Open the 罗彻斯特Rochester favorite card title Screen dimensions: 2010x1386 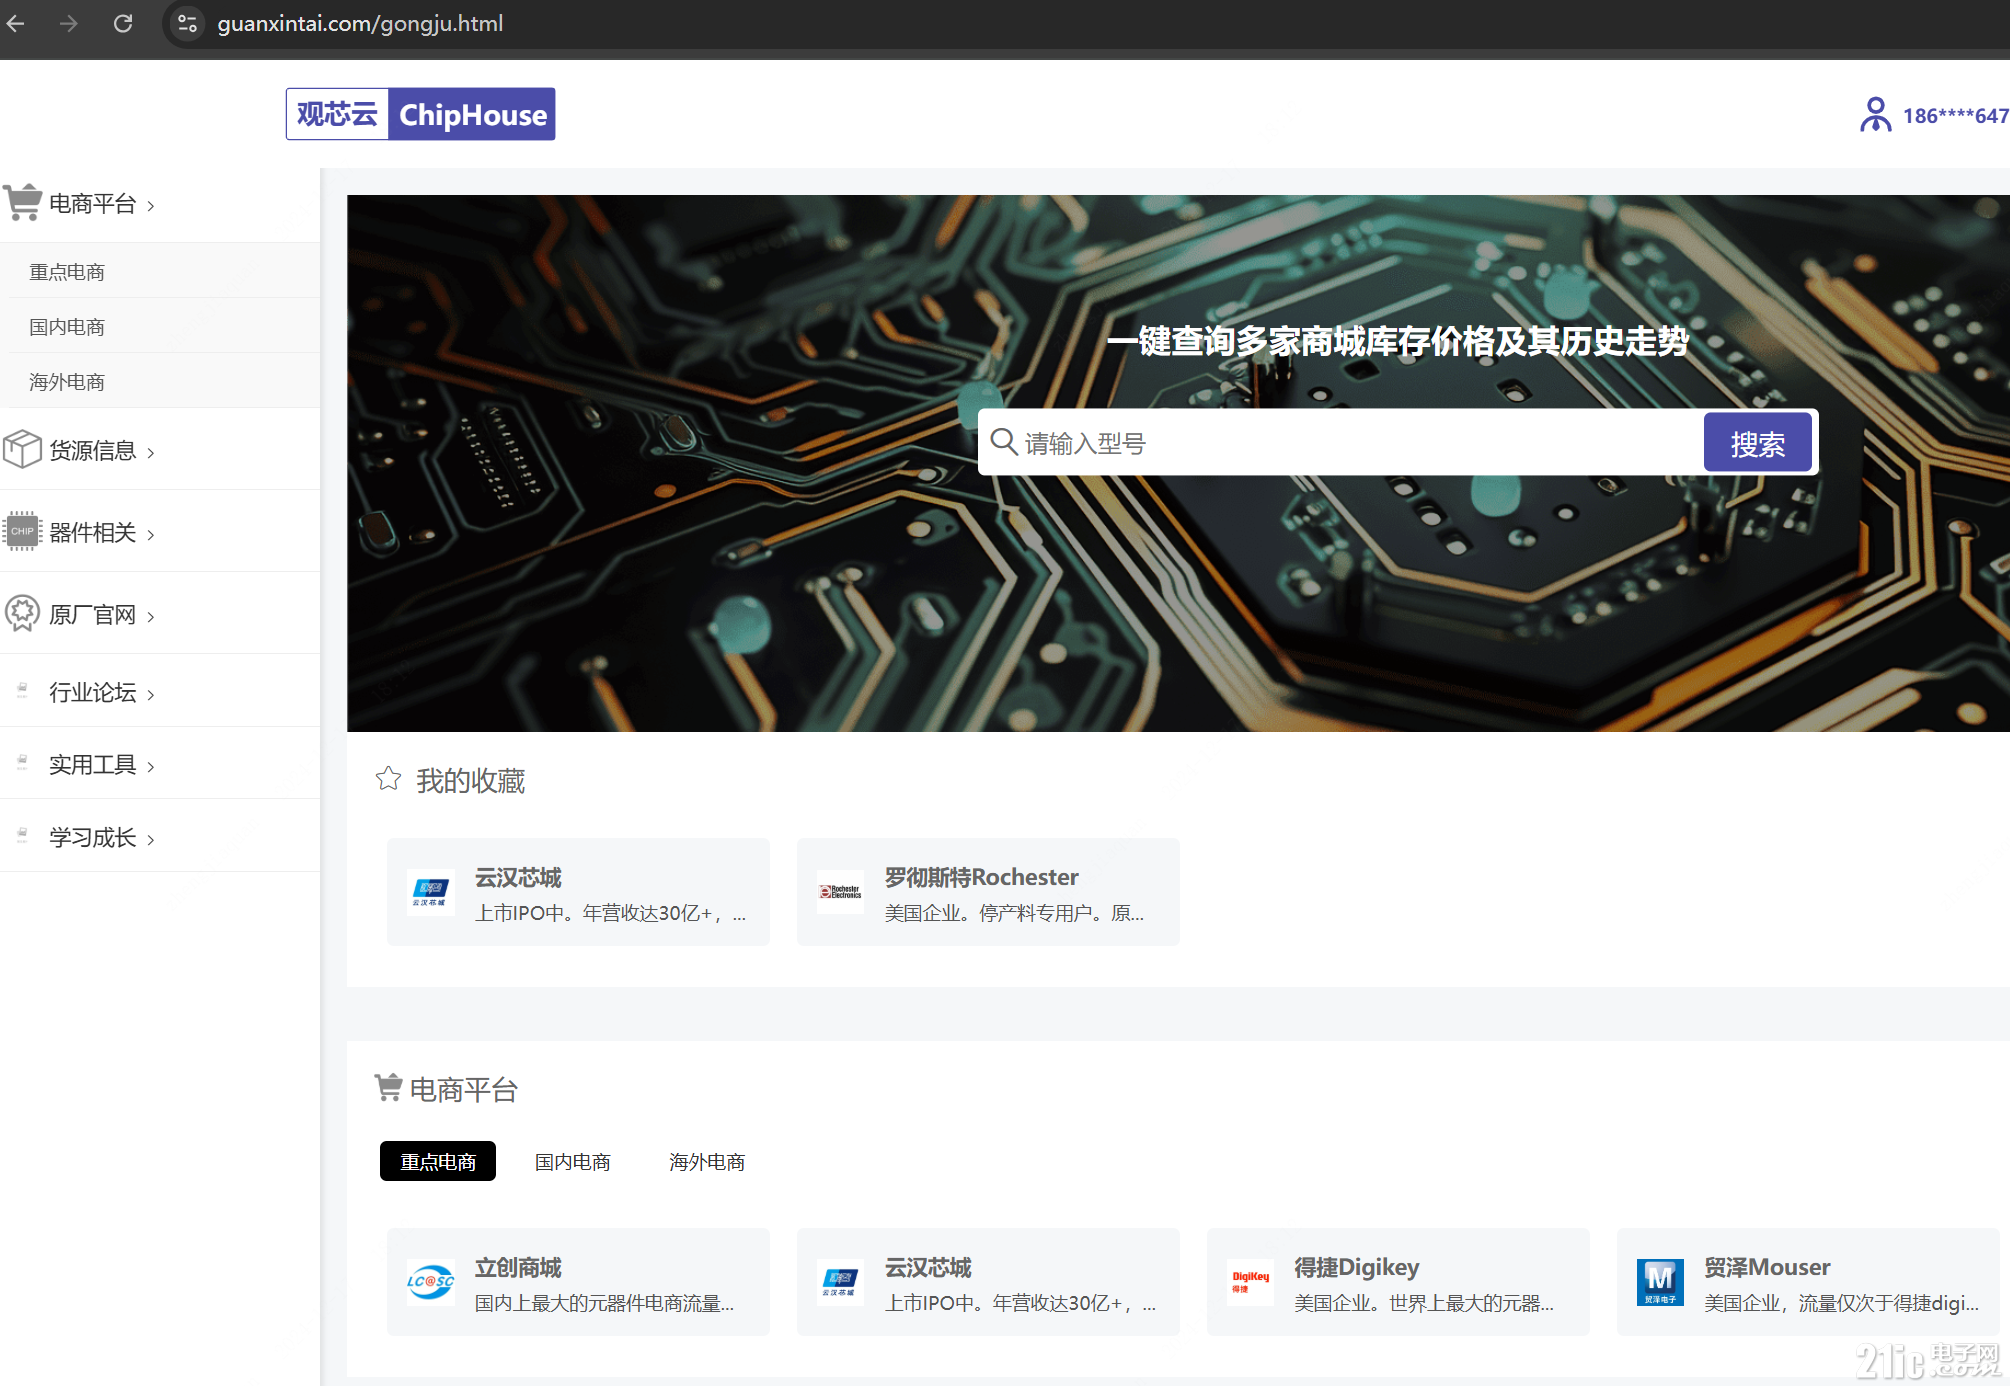click(x=981, y=877)
